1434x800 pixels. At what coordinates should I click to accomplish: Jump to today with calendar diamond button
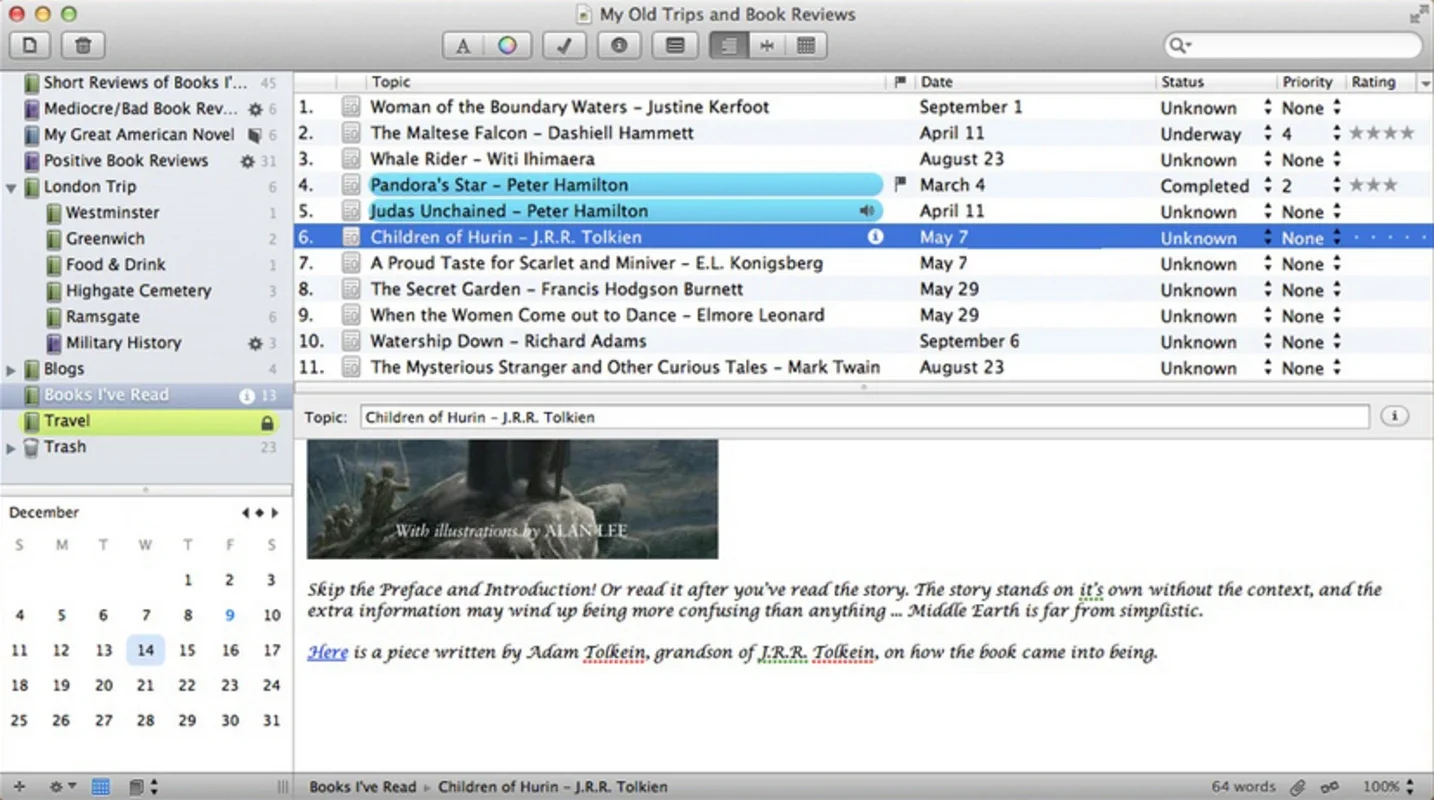[260, 513]
